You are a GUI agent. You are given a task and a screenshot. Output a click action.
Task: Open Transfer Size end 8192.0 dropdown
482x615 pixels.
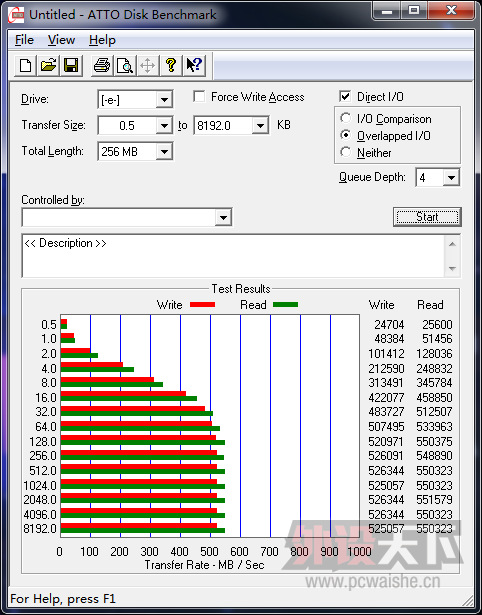click(x=260, y=126)
